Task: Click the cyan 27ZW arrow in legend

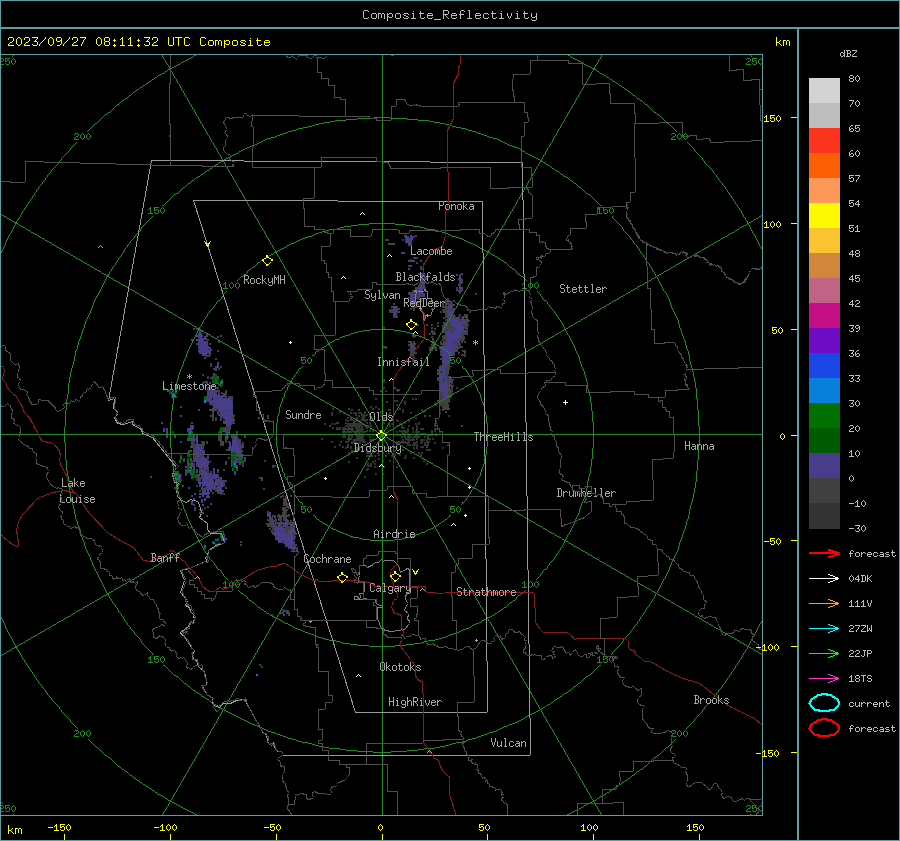Action: tap(824, 629)
